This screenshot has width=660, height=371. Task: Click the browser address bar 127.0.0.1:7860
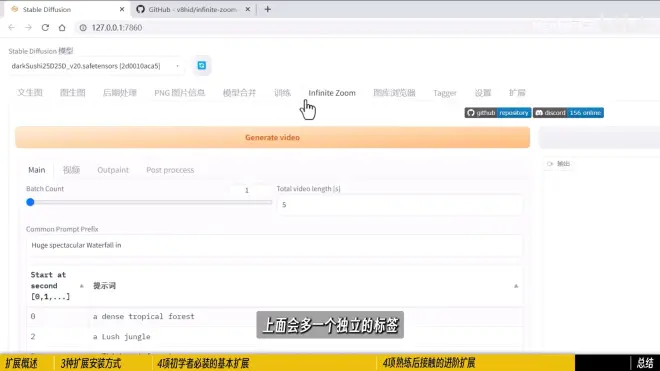click(117, 27)
